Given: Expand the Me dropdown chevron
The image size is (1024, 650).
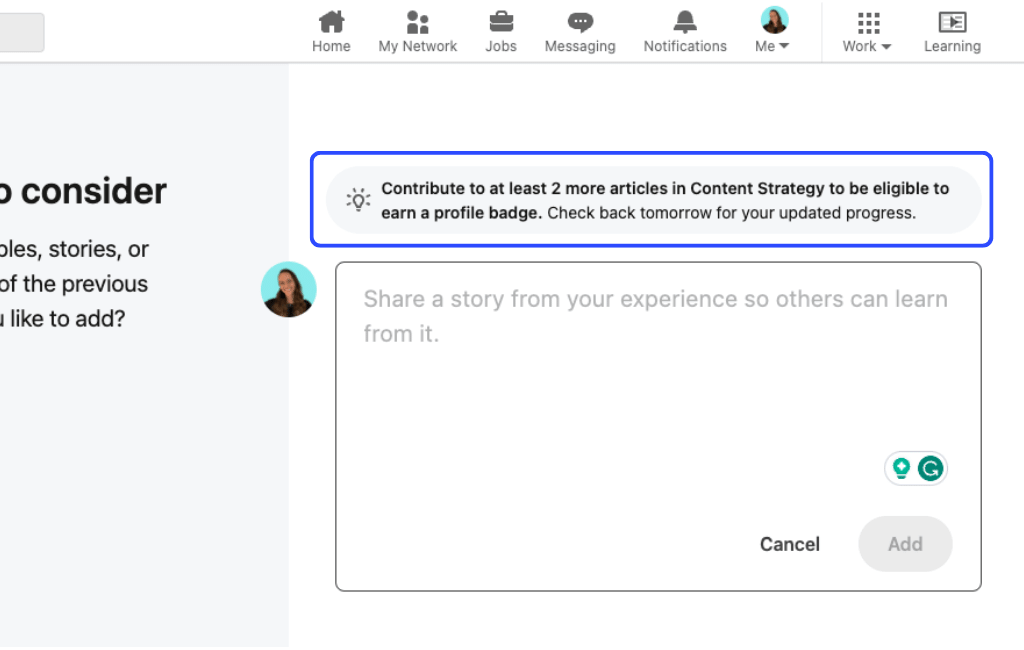Looking at the screenshot, I should [x=783, y=45].
